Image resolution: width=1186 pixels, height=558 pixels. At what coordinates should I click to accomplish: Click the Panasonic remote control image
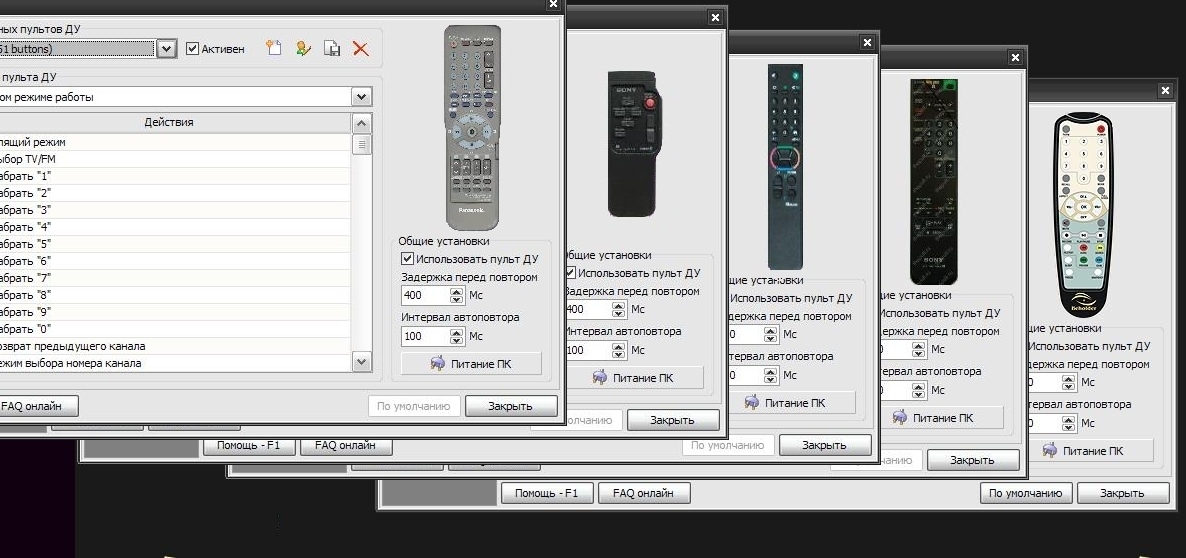tap(472, 127)
